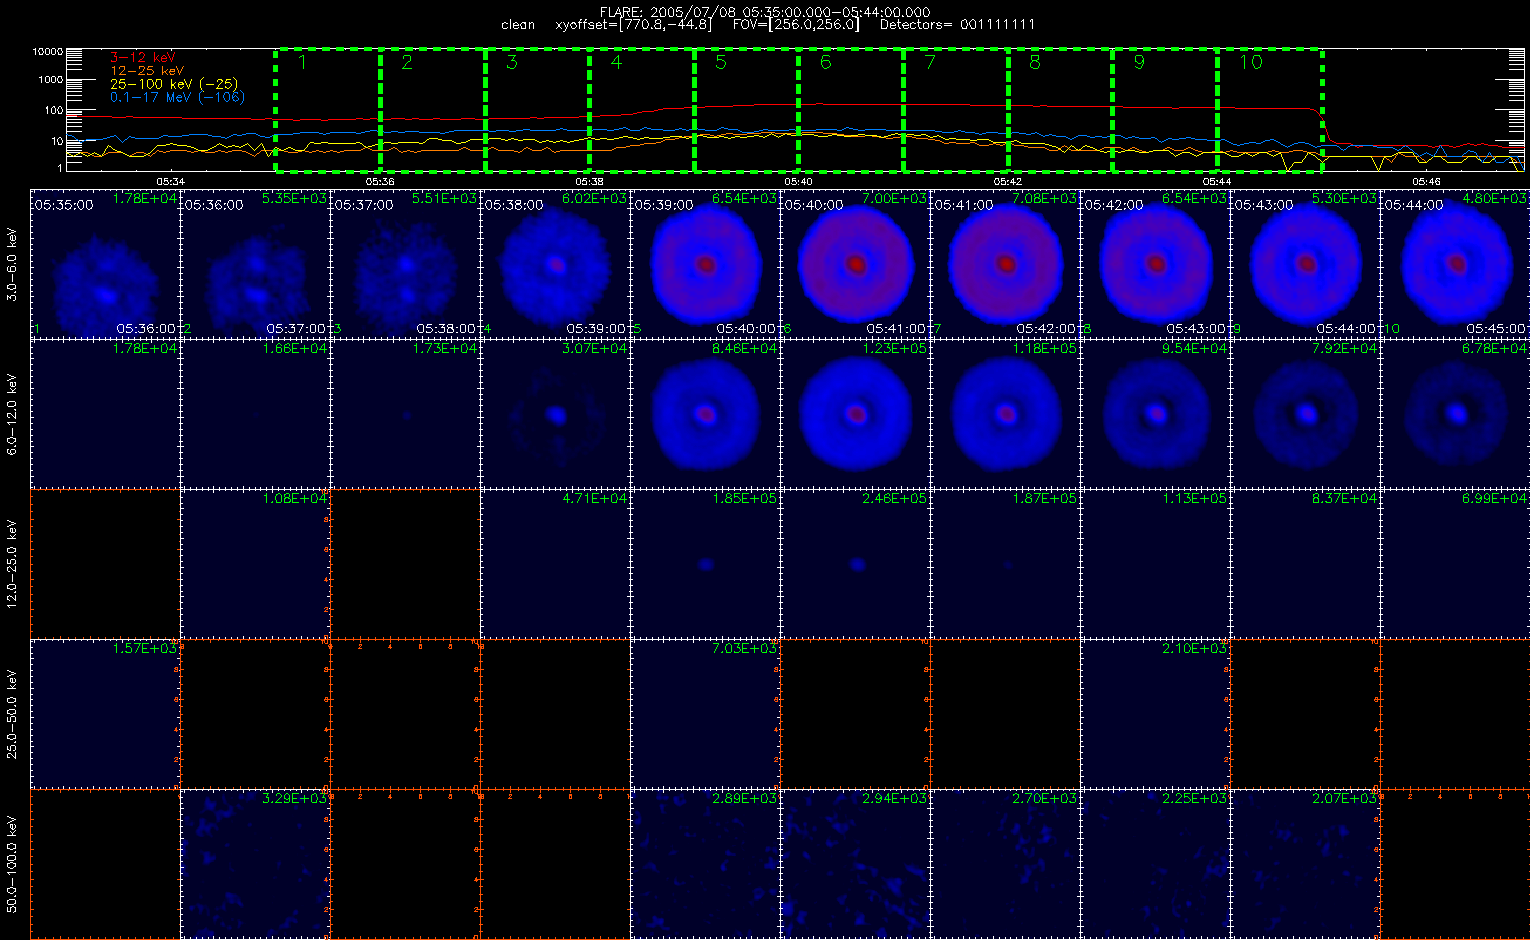Screen dimensions: 1530x940
Task: Open the 50.0-100.0 keV image with peak 2.94E+03
Action: pos(856,864)
